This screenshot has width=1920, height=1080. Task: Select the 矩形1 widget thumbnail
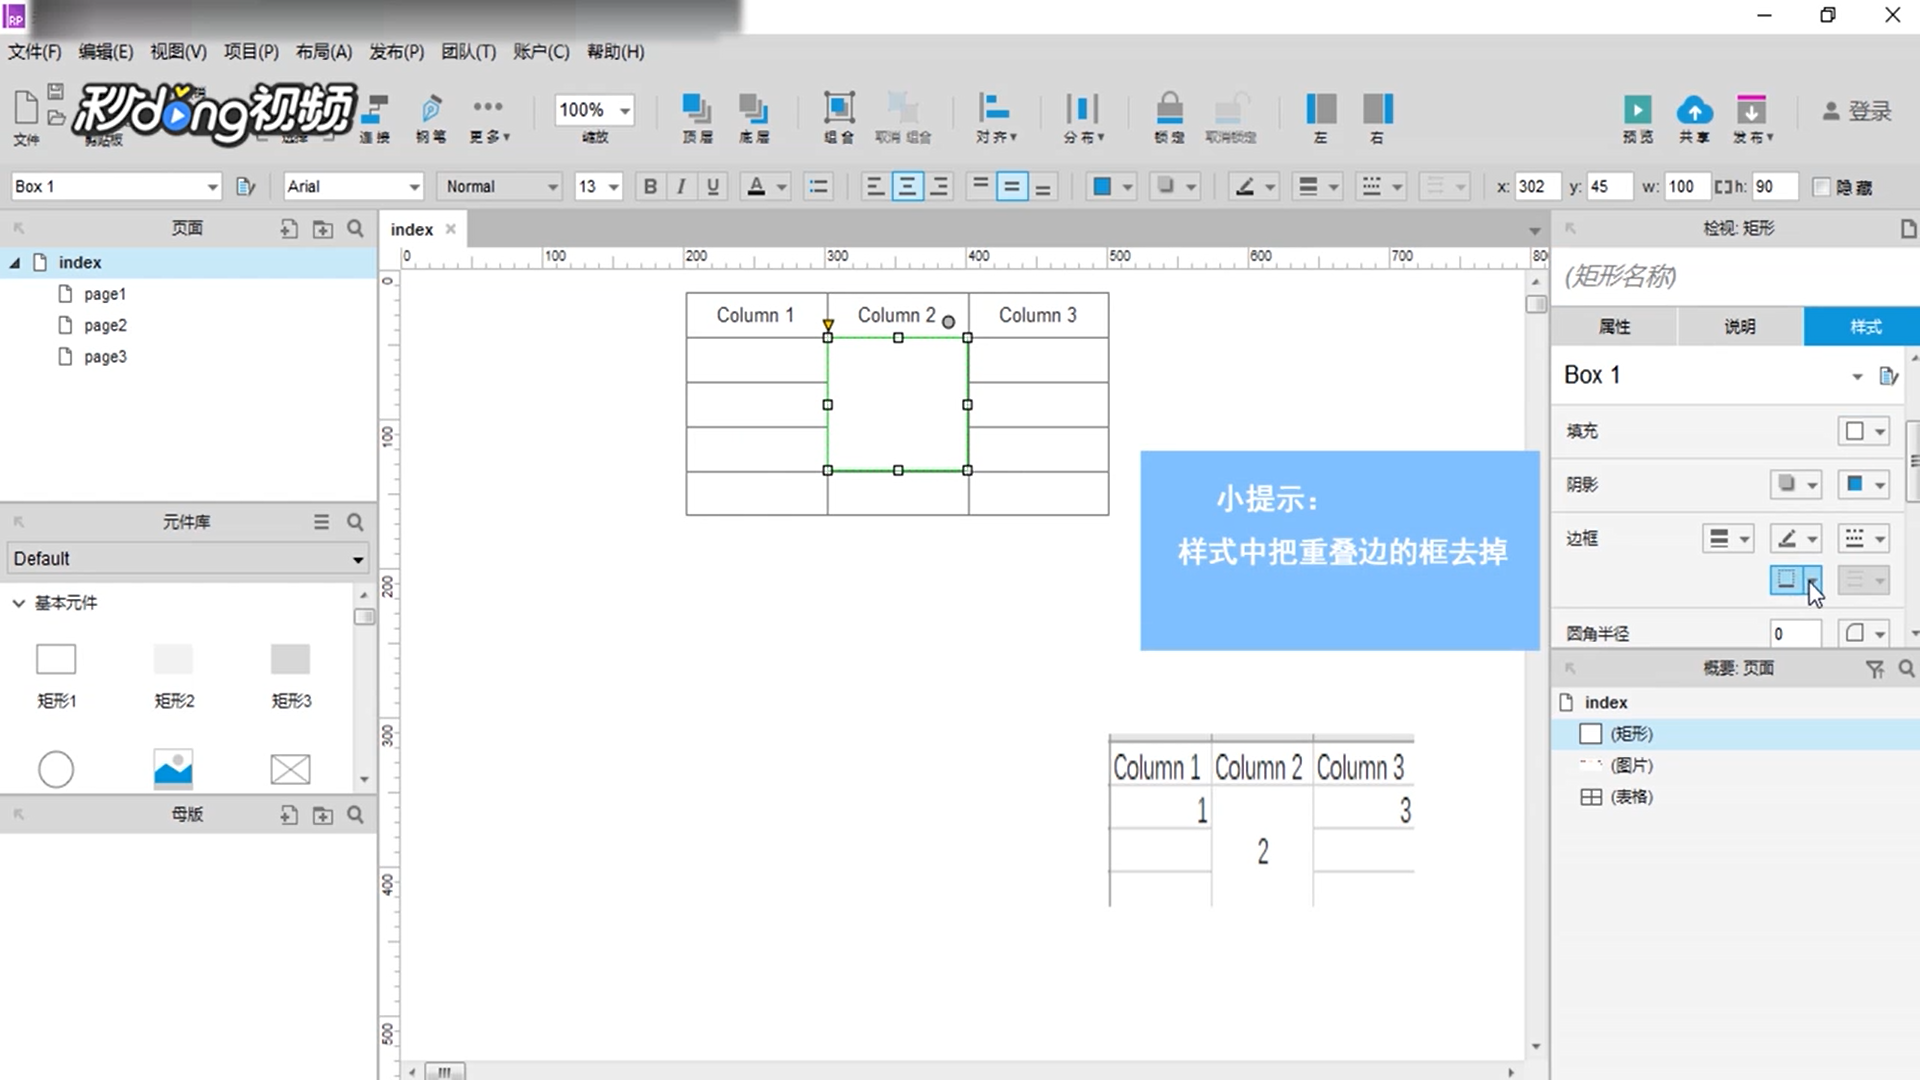pyautogui.click(x=56, y=660)
